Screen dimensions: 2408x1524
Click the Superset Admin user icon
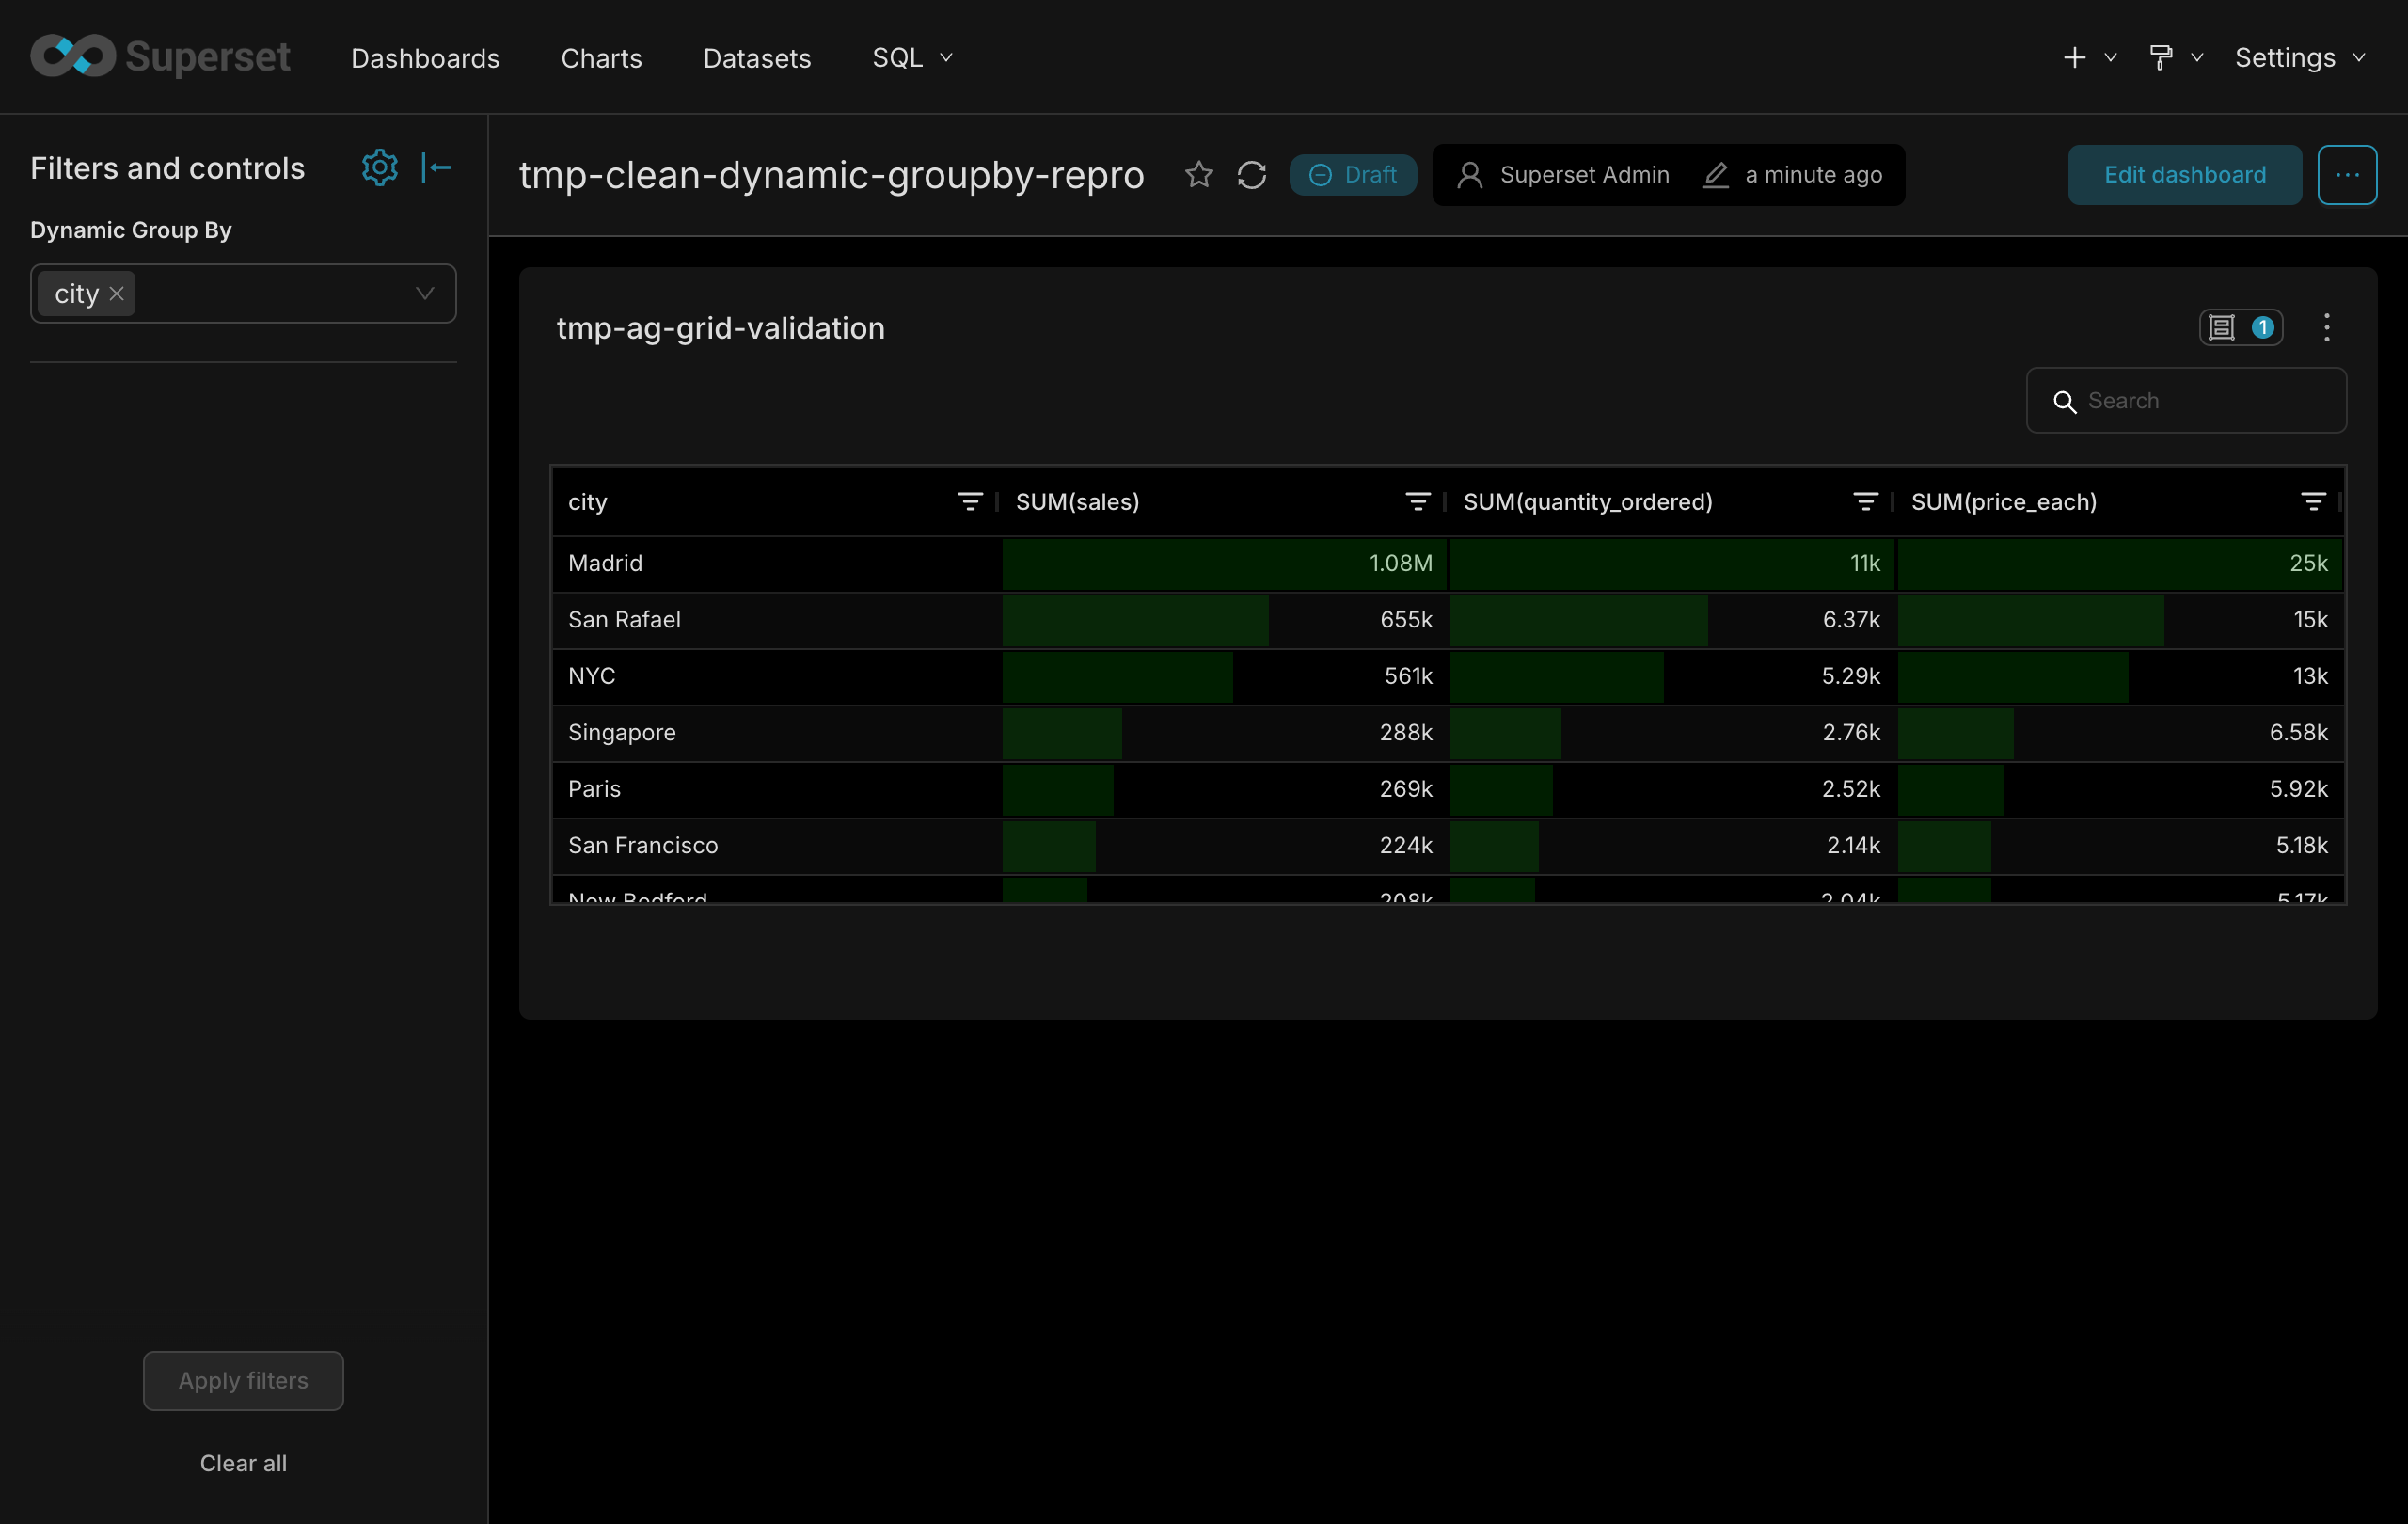[1469, 175]
